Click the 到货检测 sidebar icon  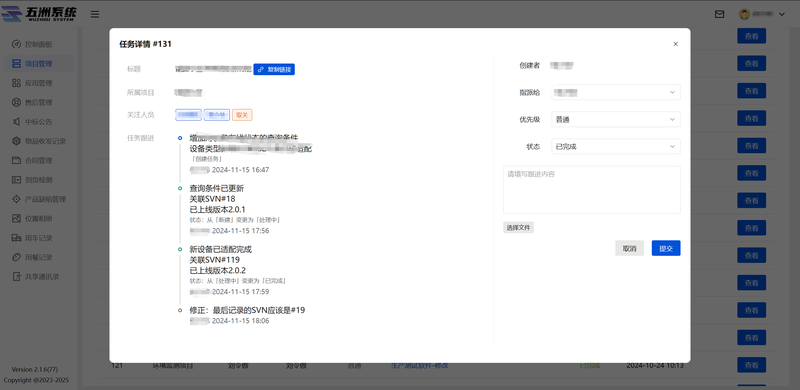pos(16,180)
